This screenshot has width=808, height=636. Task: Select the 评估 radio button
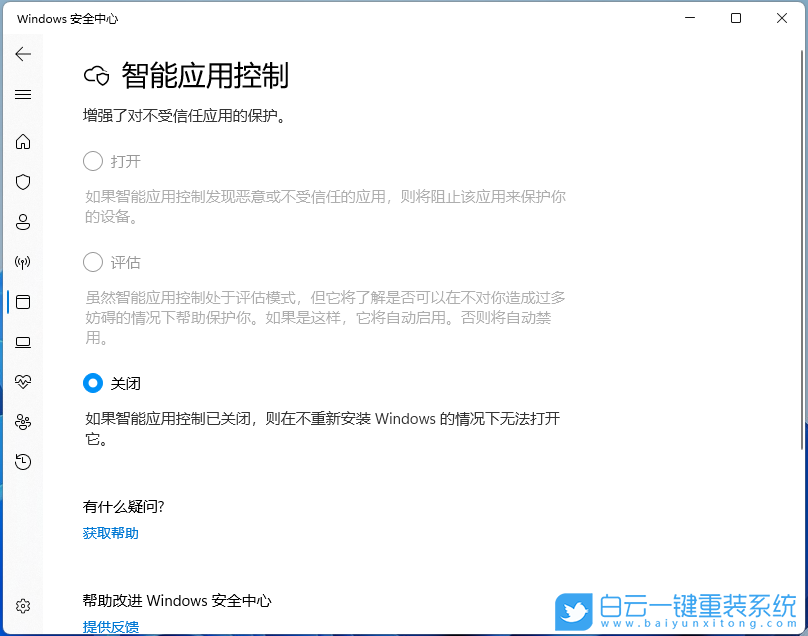coord(92,262)
